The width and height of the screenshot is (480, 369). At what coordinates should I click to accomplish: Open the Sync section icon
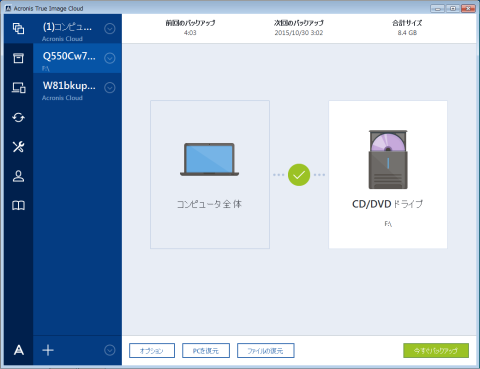click(x=18, y=117)
